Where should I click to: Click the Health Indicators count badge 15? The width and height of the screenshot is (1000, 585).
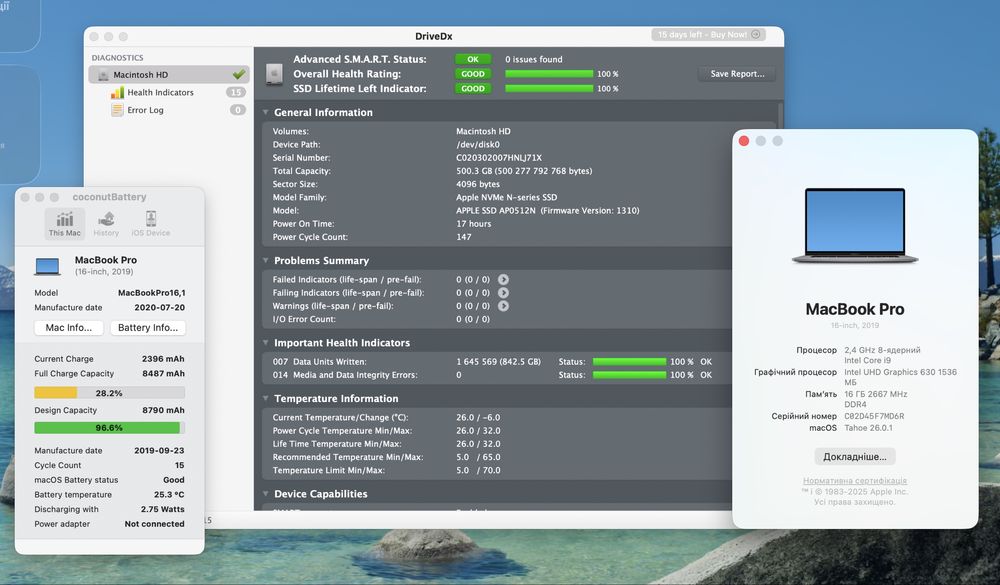coord(236,93)
